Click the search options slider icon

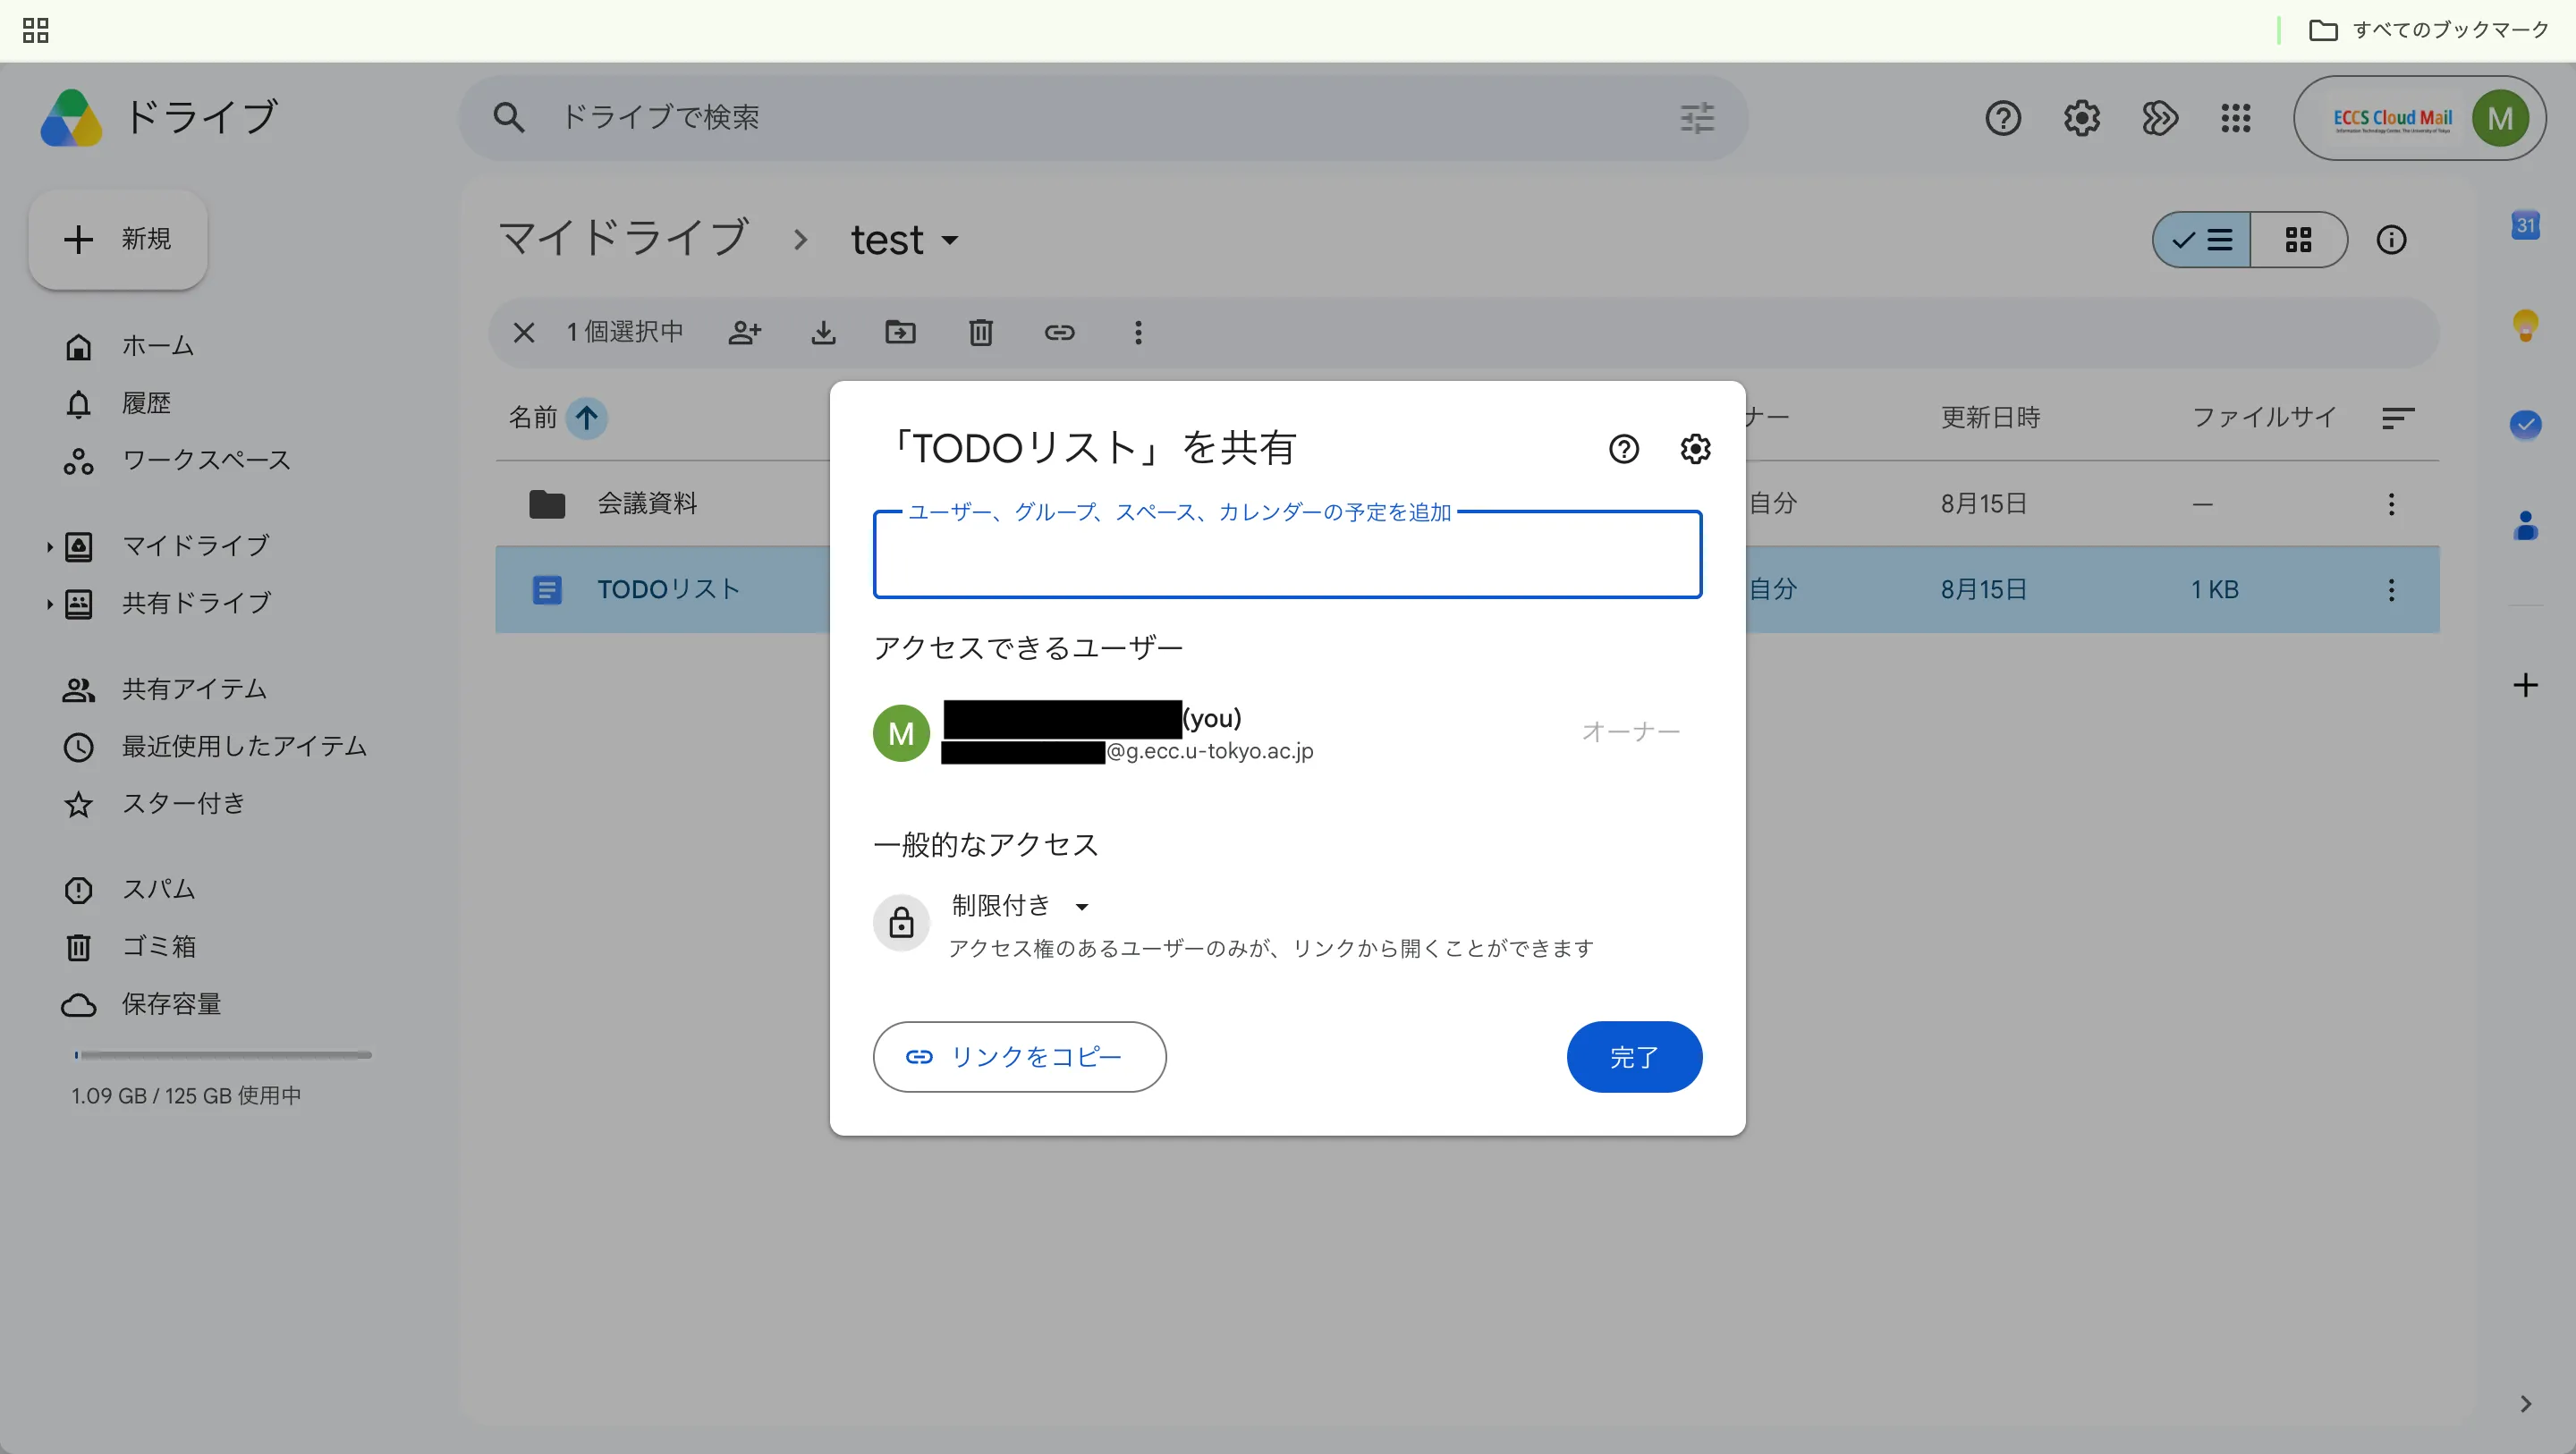coord(1697,118)
